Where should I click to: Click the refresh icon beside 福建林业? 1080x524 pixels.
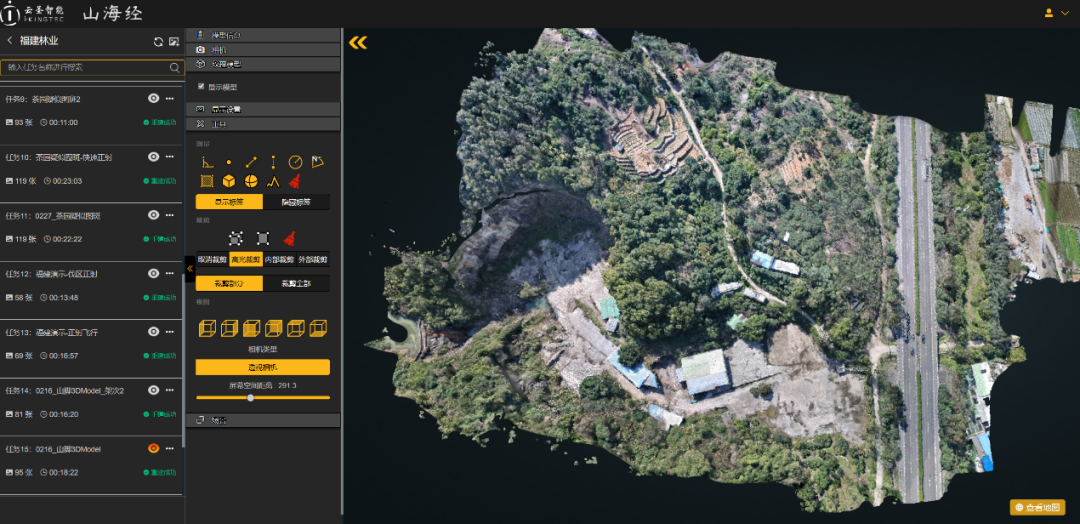(x=157, y=41)
